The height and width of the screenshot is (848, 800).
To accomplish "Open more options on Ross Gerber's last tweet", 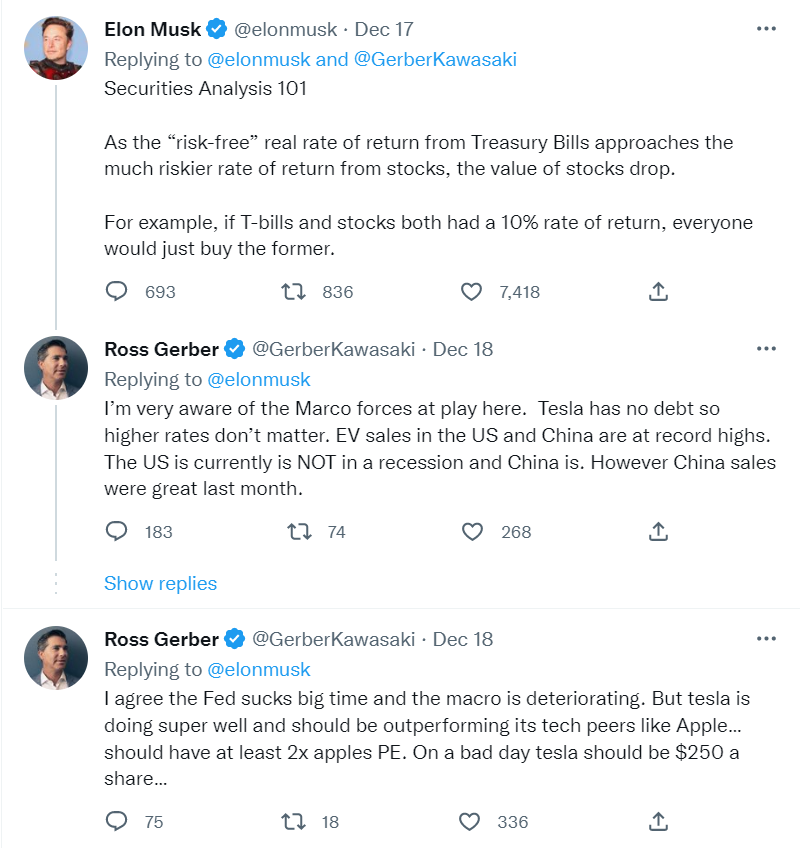I will 767,639.
